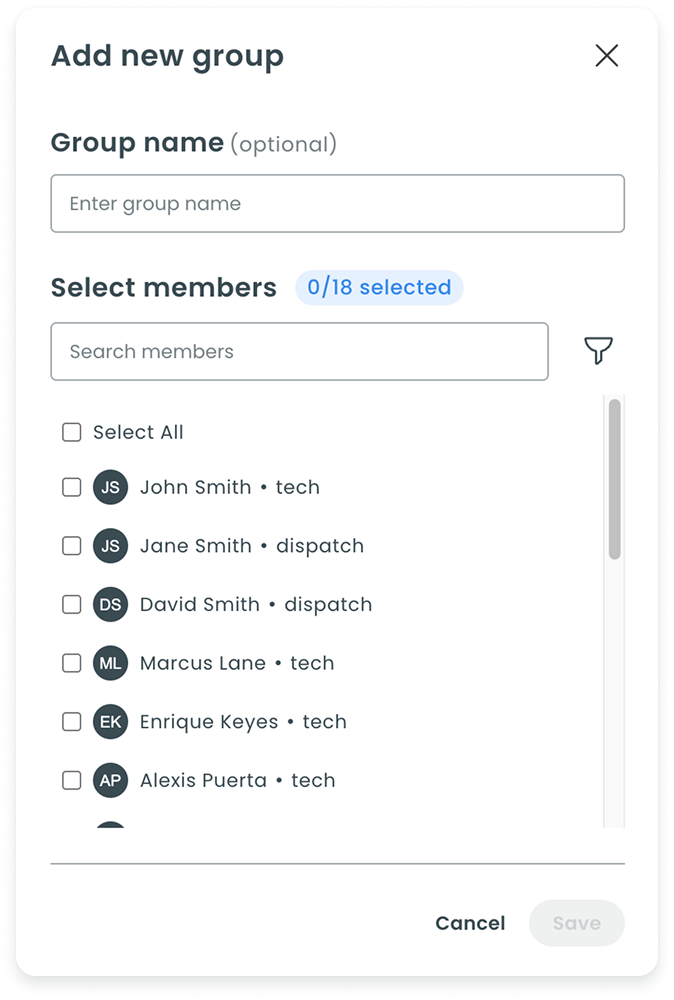Focus the Enter group name field

[337, 204]
